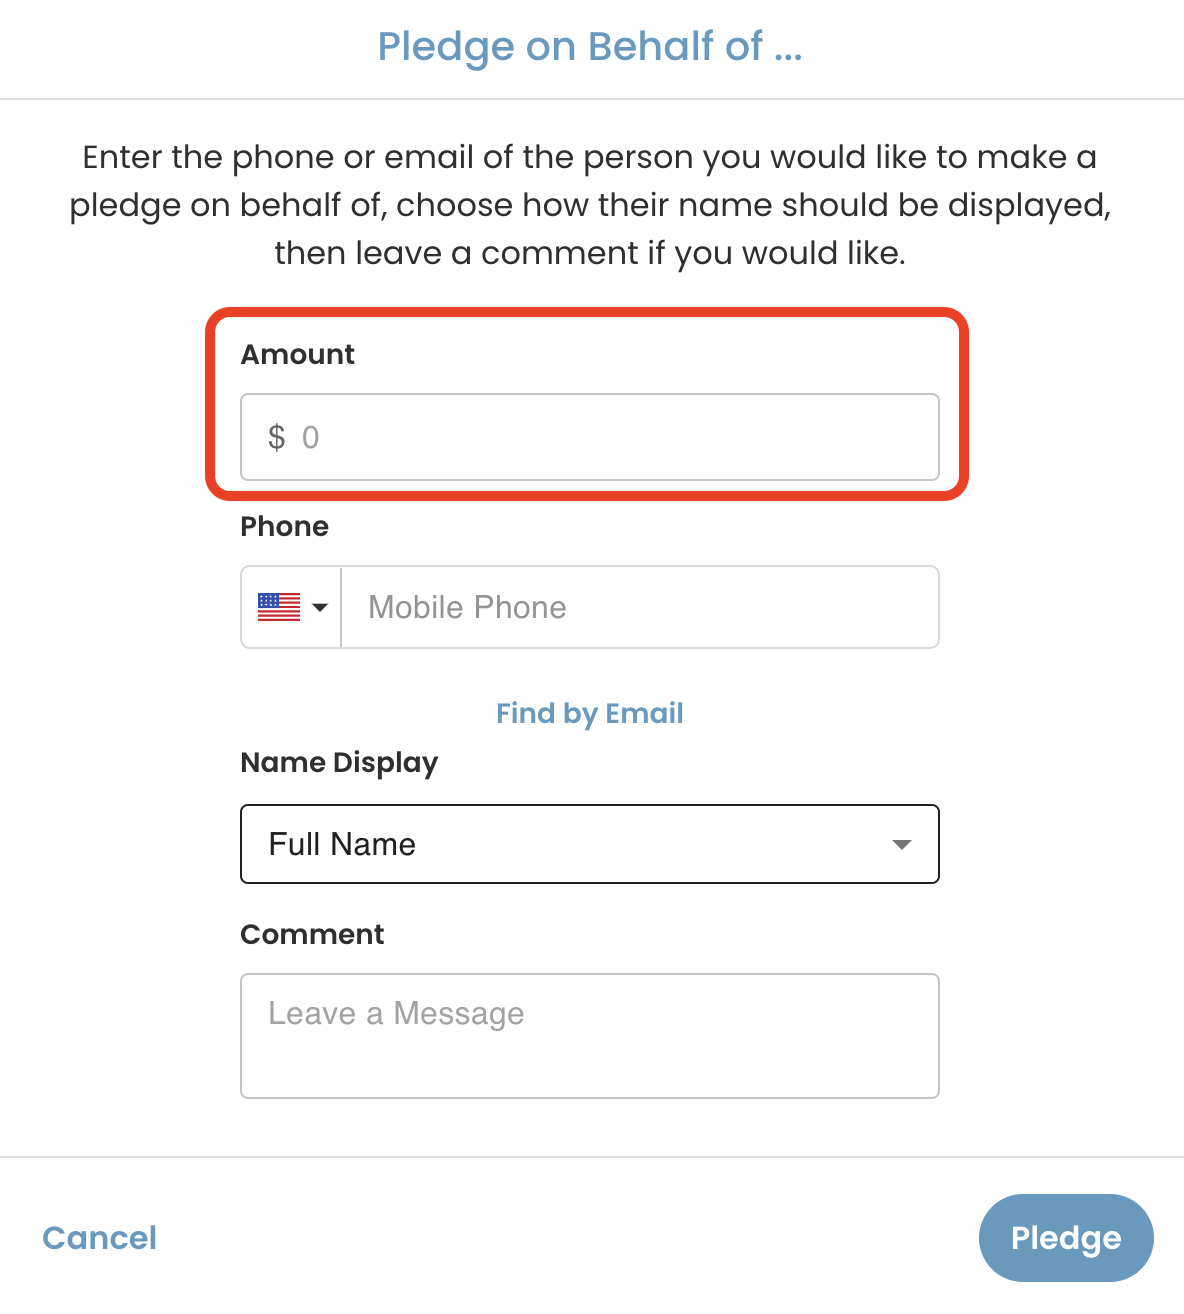Select the Full Name combo box
Viewport: 1184px width, 1314px height.
pos(590,844)
